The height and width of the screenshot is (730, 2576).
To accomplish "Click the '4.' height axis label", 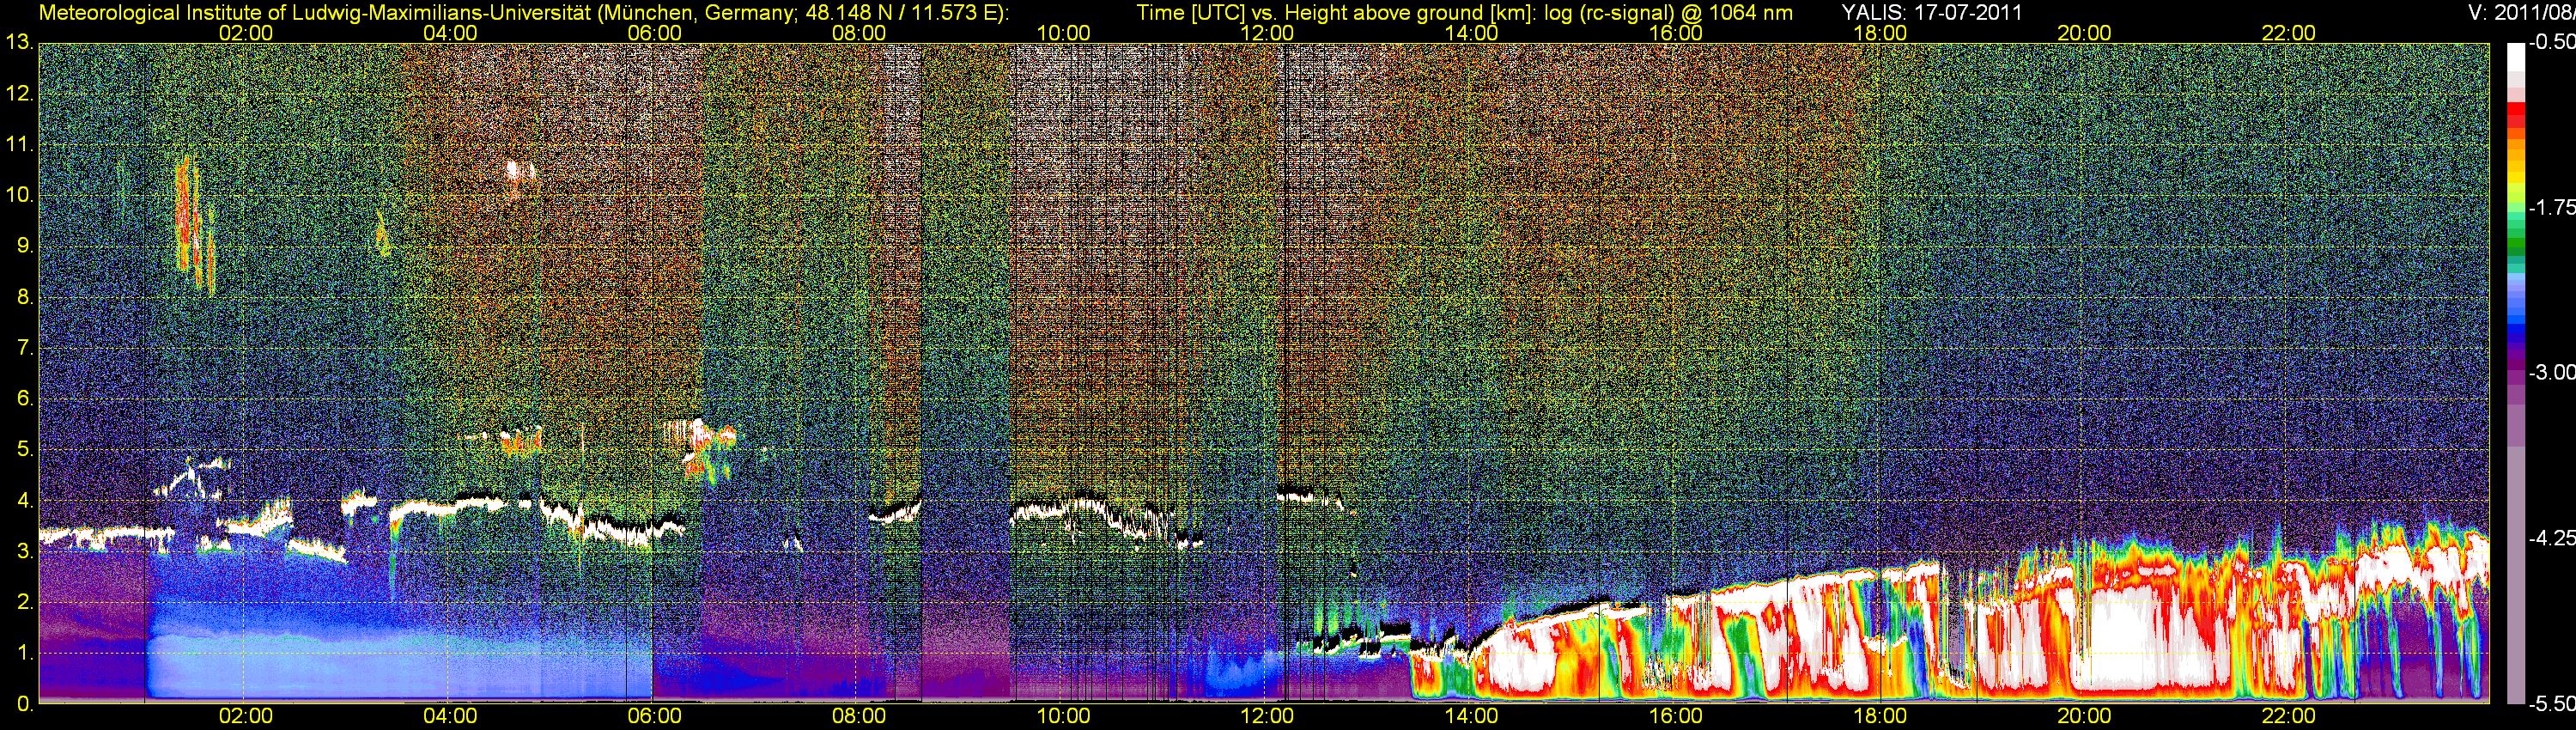I will (25, 501).
